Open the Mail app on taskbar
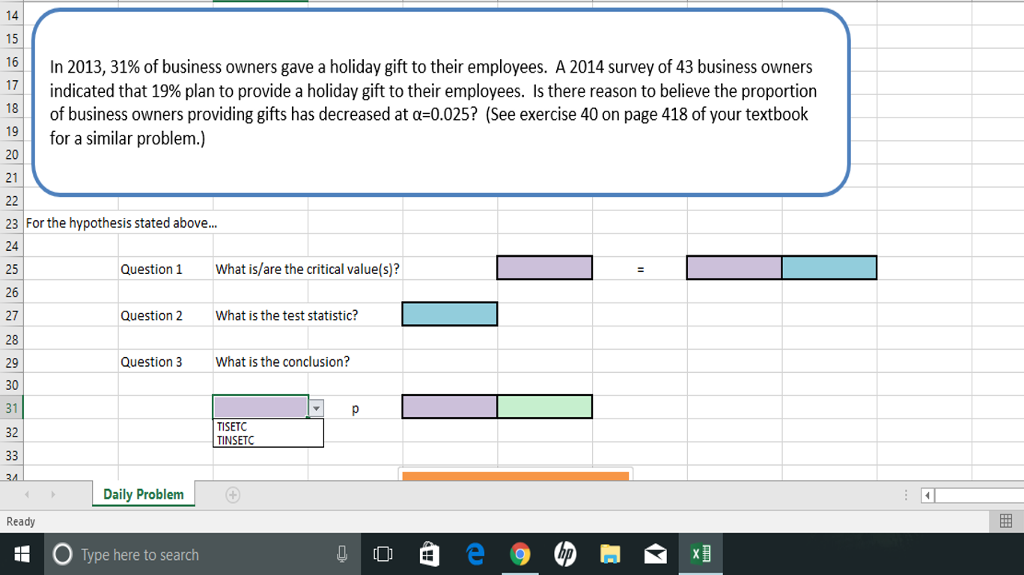 [655, 555]
